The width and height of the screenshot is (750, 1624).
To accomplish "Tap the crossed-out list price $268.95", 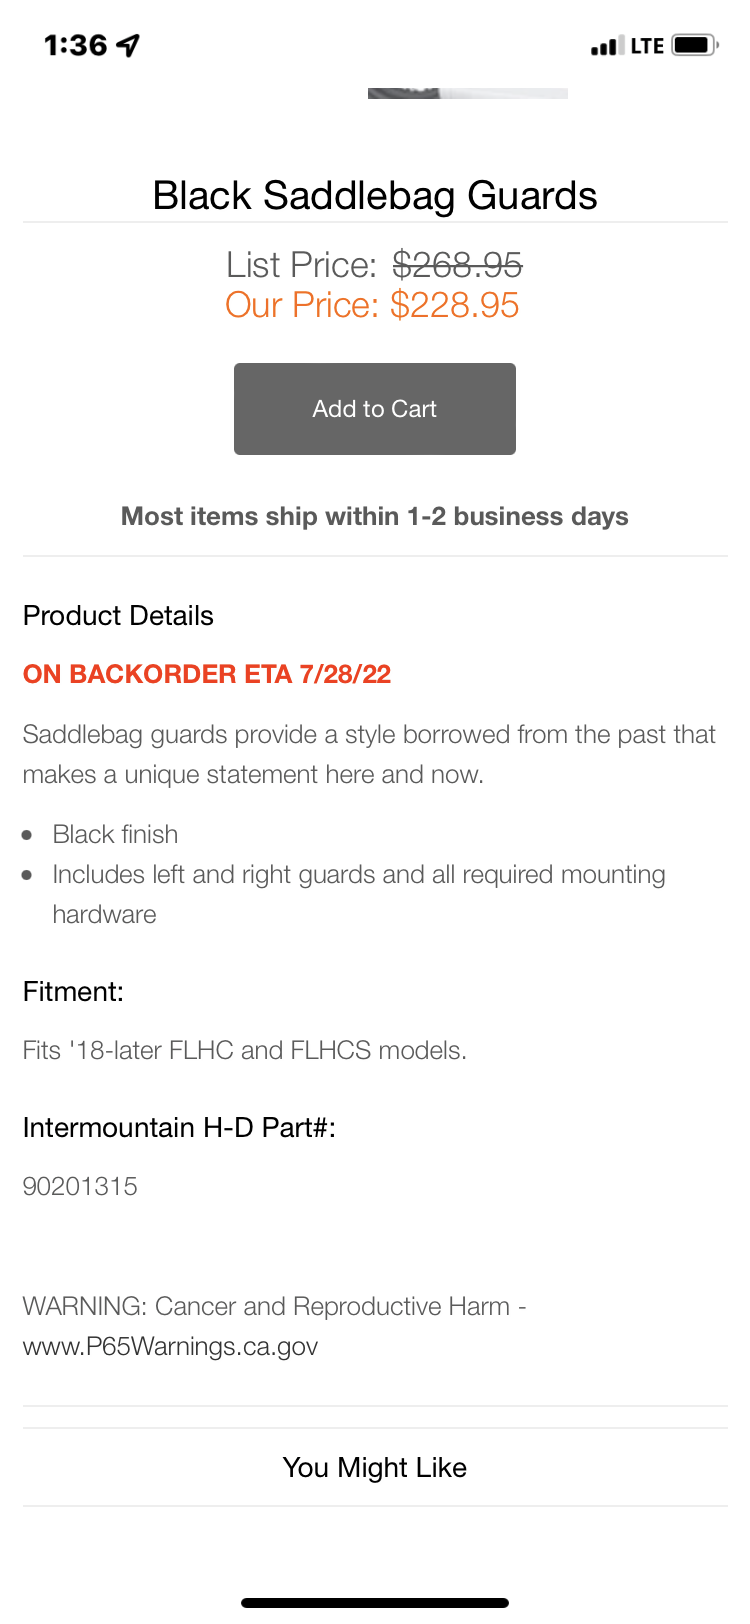I will click(x=457, y=265).
